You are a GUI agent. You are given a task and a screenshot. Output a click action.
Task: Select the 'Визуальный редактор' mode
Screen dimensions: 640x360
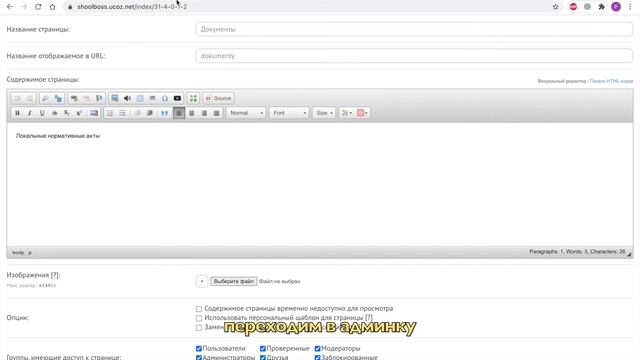pos(562,81)
